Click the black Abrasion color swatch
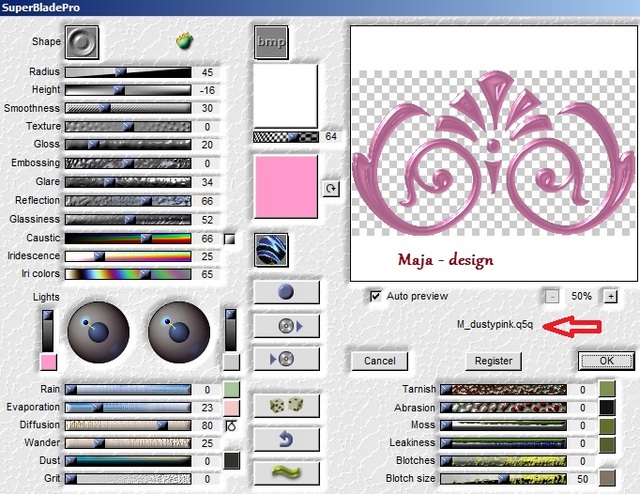 [607, 407]
